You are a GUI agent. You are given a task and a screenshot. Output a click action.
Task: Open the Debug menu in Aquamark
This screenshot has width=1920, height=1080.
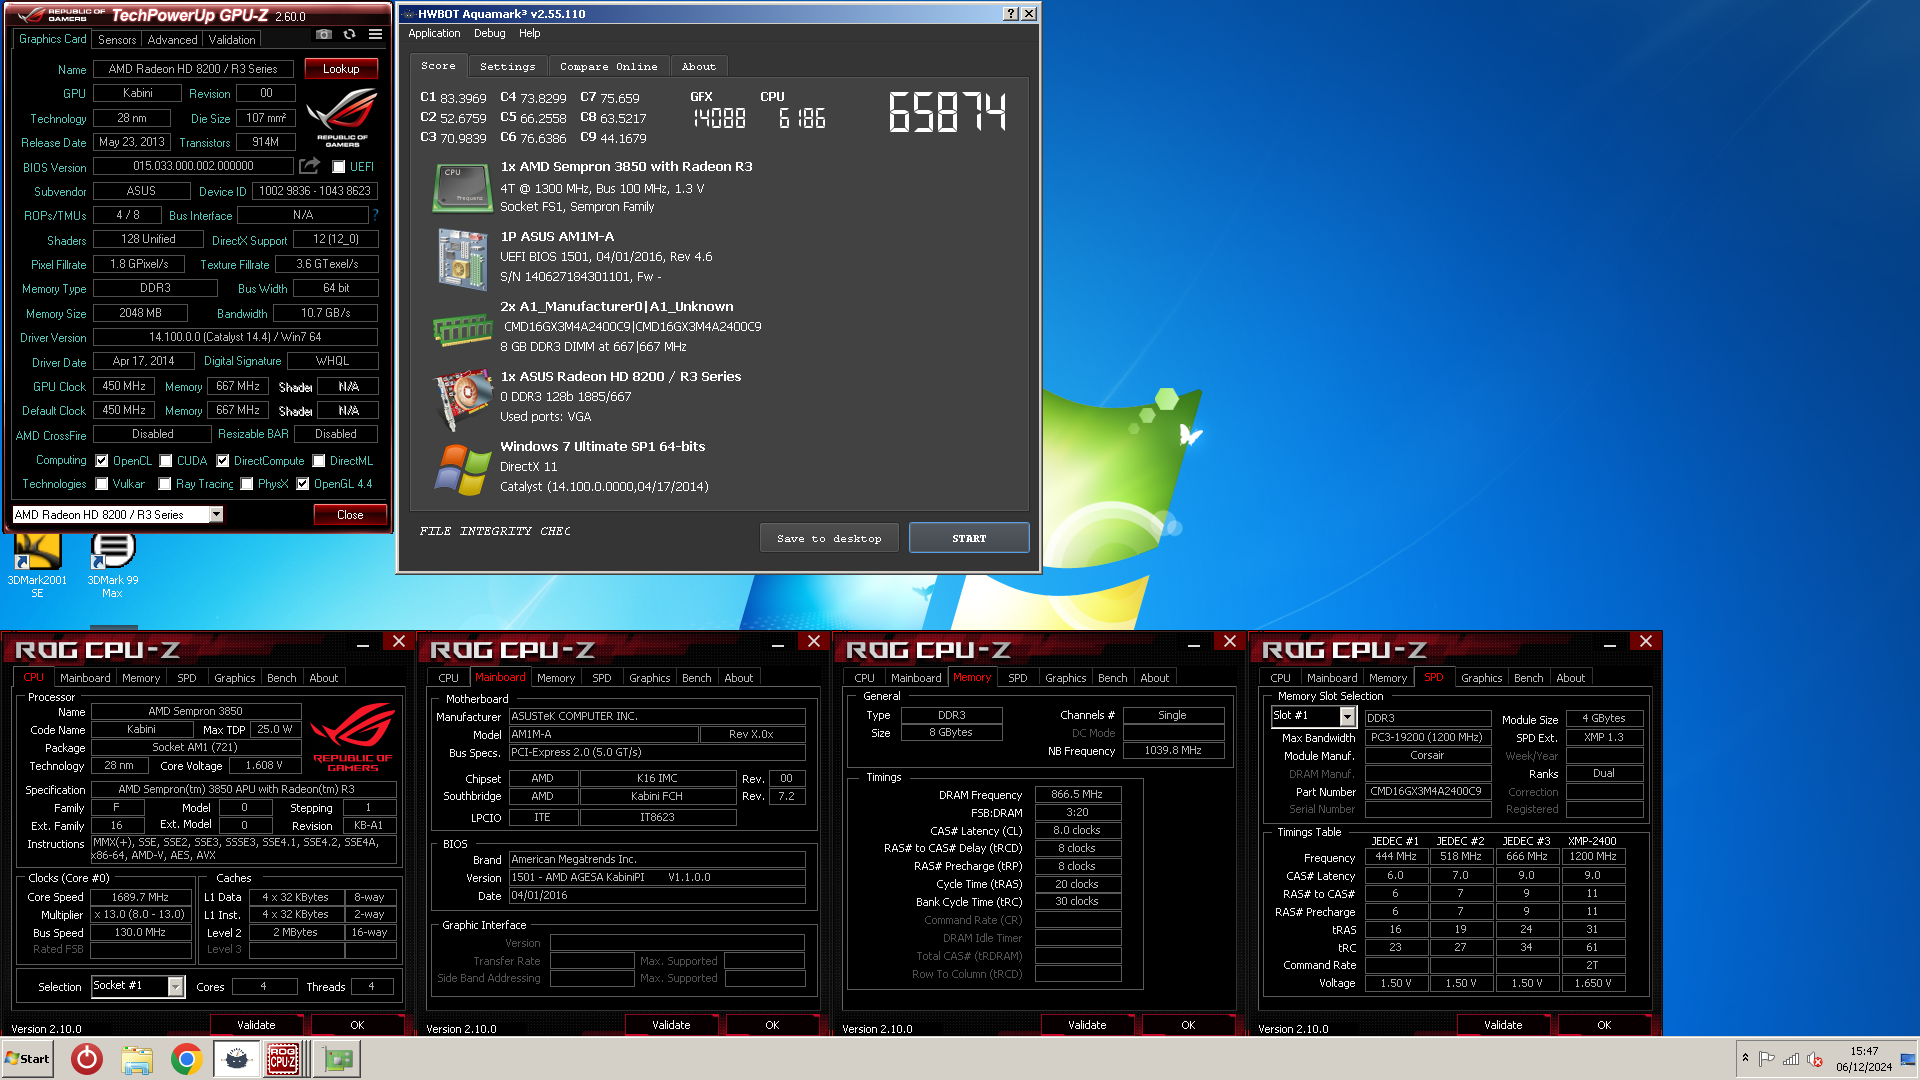click(489, 33)
